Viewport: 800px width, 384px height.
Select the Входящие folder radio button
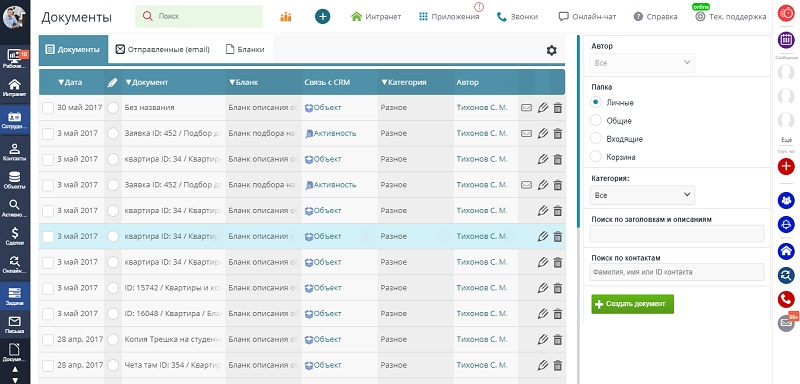click(595, 139)
